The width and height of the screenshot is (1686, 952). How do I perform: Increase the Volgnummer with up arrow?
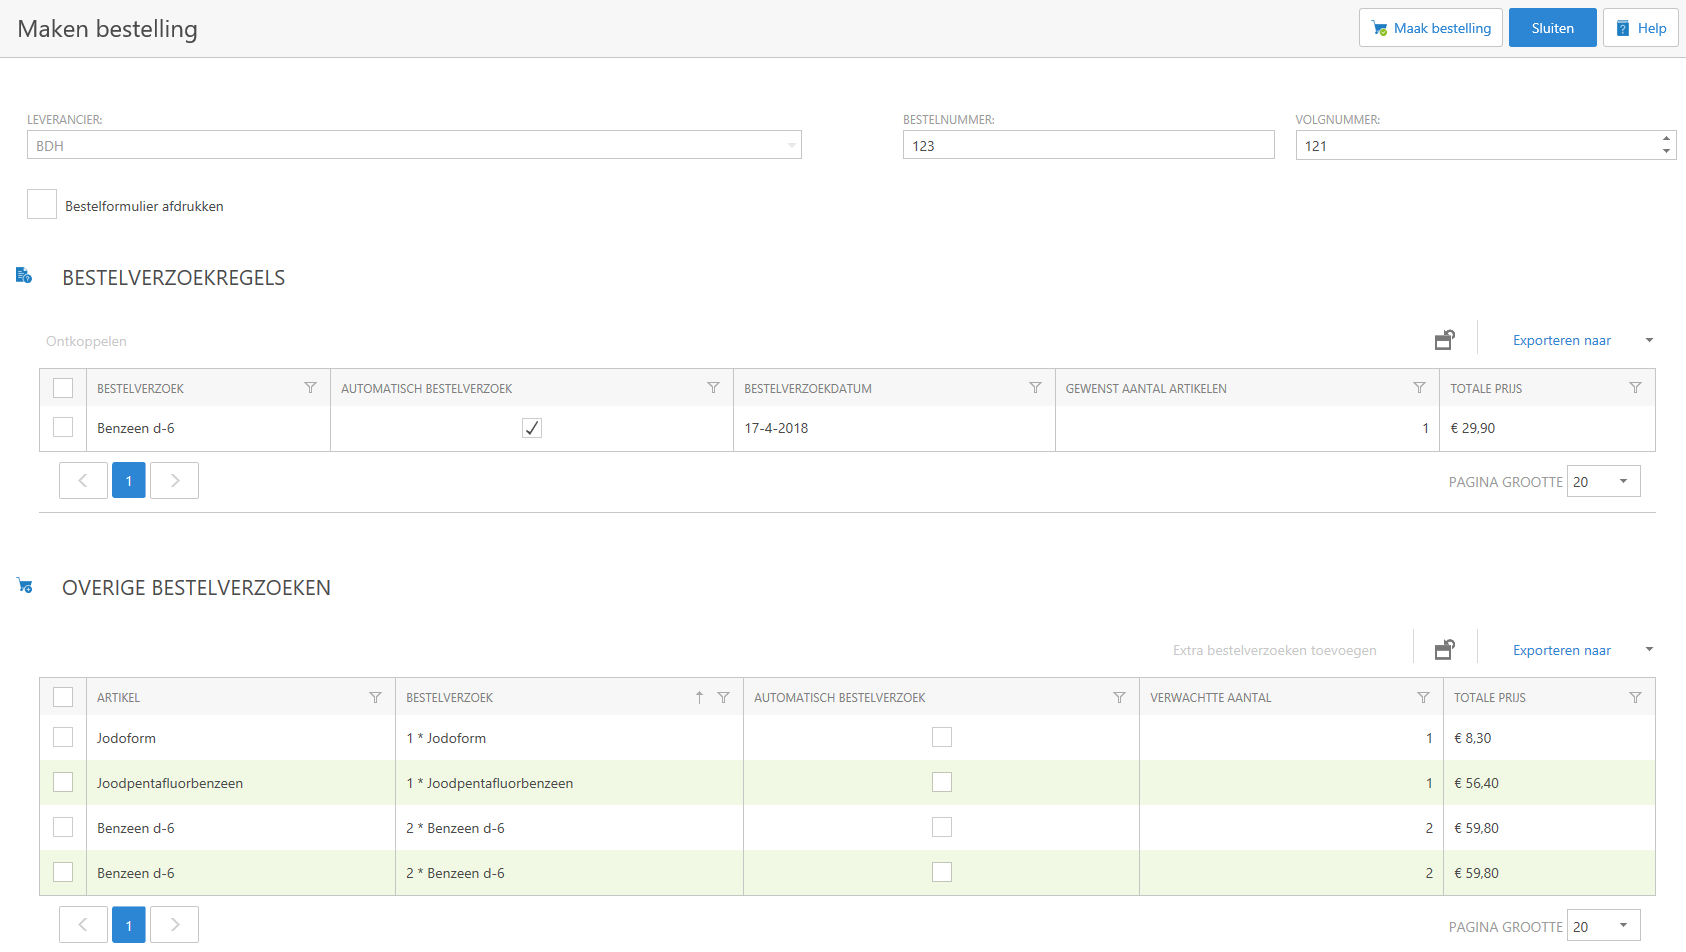pos(1666,139)
